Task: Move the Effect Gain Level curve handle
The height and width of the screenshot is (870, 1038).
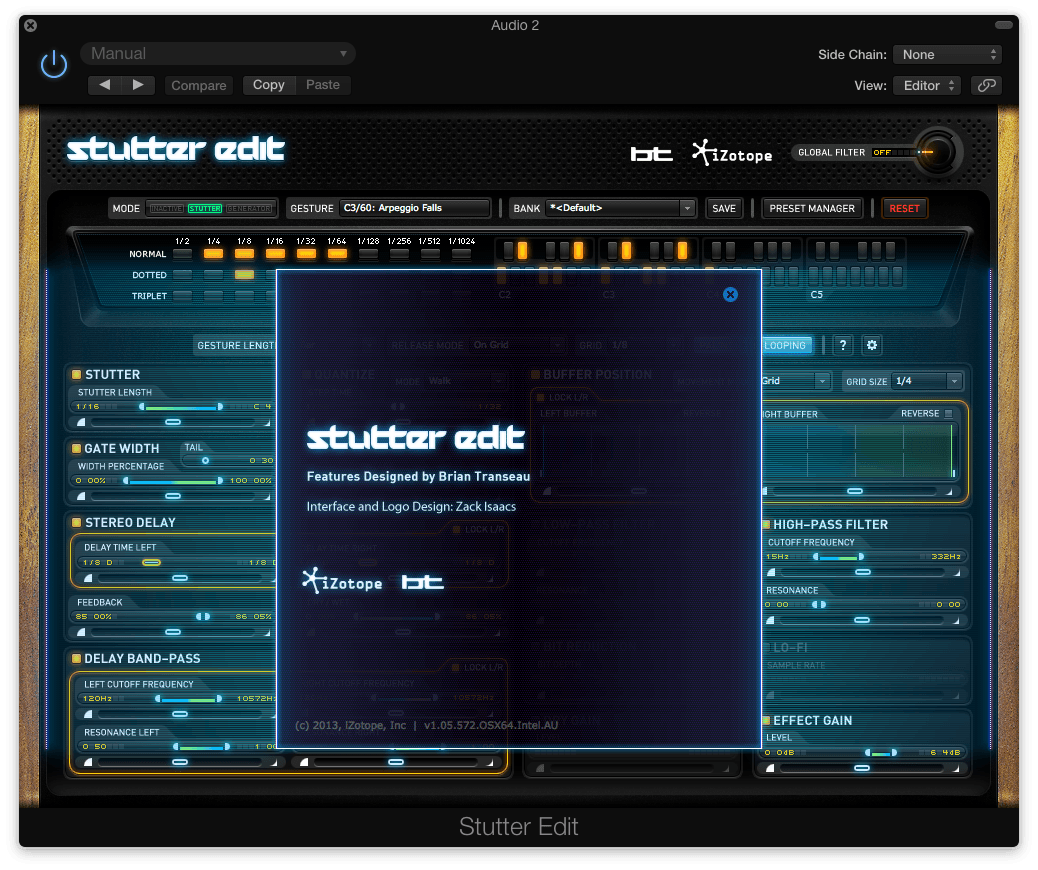Action: click(x=861, y=768)
